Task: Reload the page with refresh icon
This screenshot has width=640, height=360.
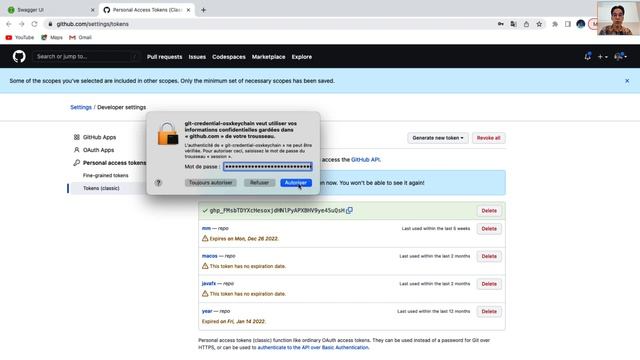Action: [x=34, y=24]
